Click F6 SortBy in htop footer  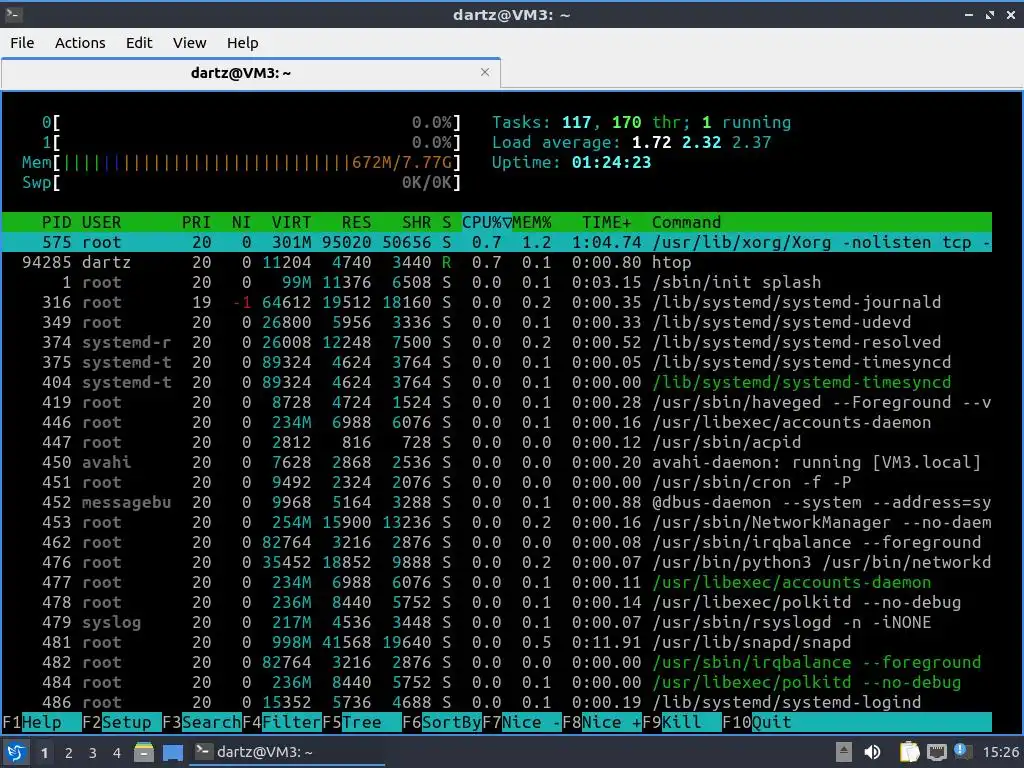coord(442,722)
